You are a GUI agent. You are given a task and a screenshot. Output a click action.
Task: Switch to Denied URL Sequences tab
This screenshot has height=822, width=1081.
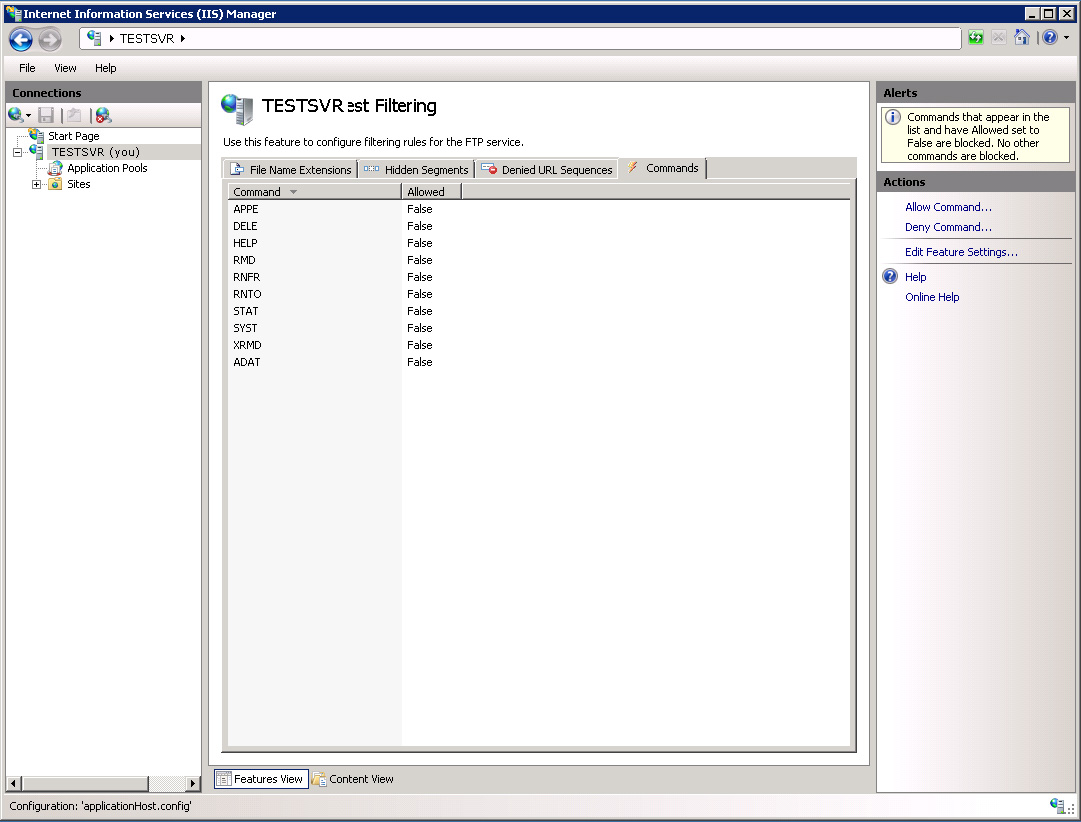[547, 170]
